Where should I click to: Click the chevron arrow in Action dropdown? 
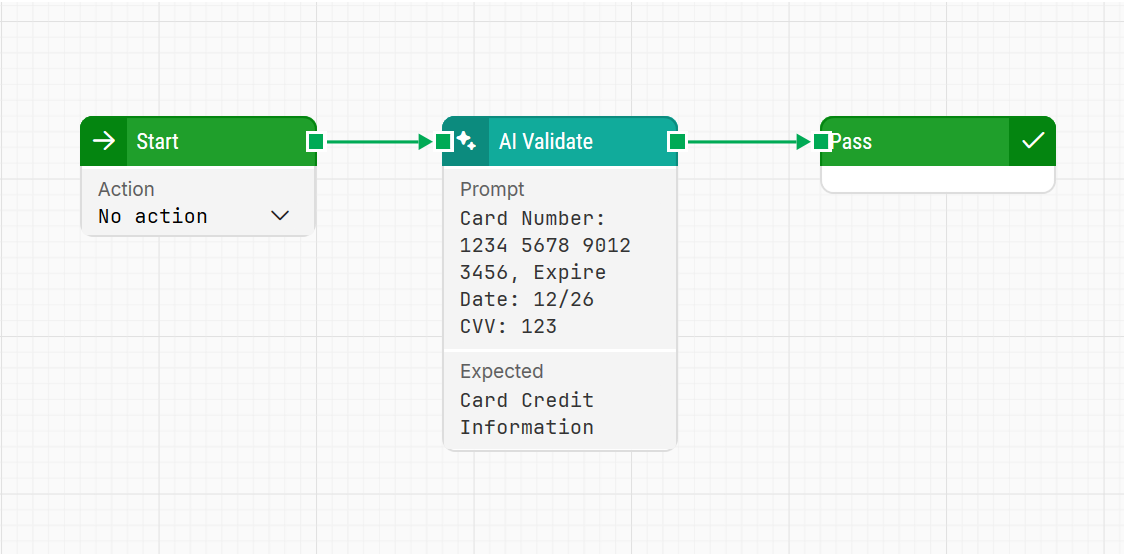click(280, 216)
